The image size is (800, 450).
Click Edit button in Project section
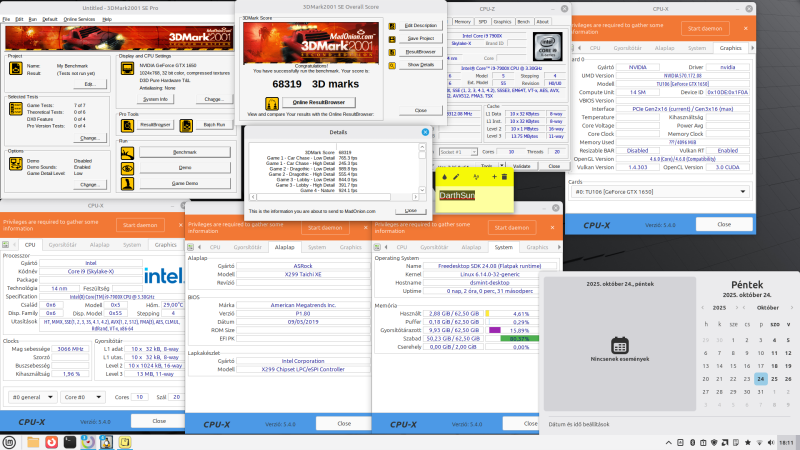click(x=90, y=84)
